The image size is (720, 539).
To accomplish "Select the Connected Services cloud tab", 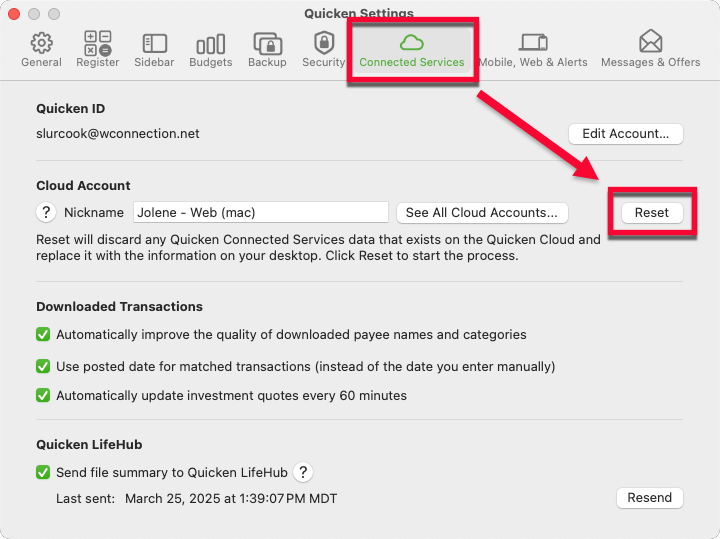I will click(412, 51).
